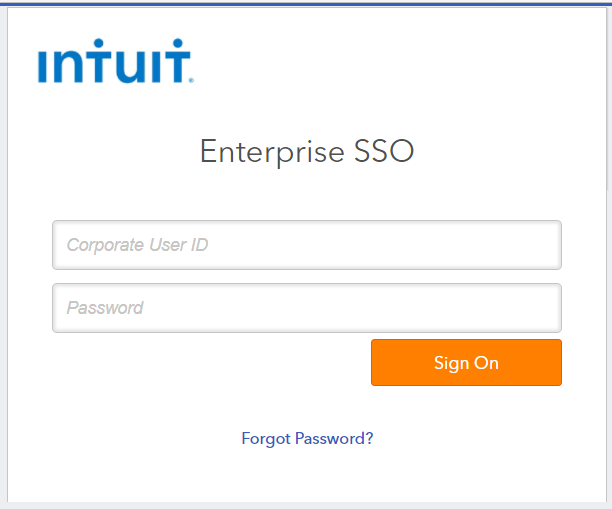
Task: Place cursor in Corporate User ID box
Action: pos(306,245)
